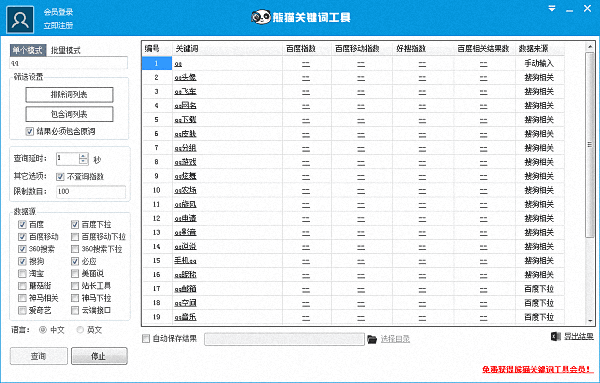Enable the 神马下拉 data source
This screenshot has width=600, height=383.
coord(75,298)
